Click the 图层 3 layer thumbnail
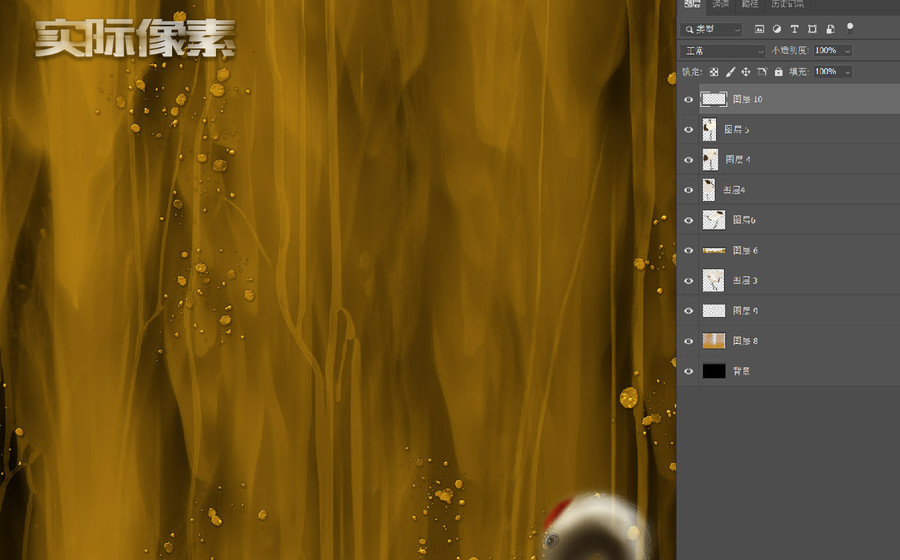The image size is (900, 560). tap(713, 281)
